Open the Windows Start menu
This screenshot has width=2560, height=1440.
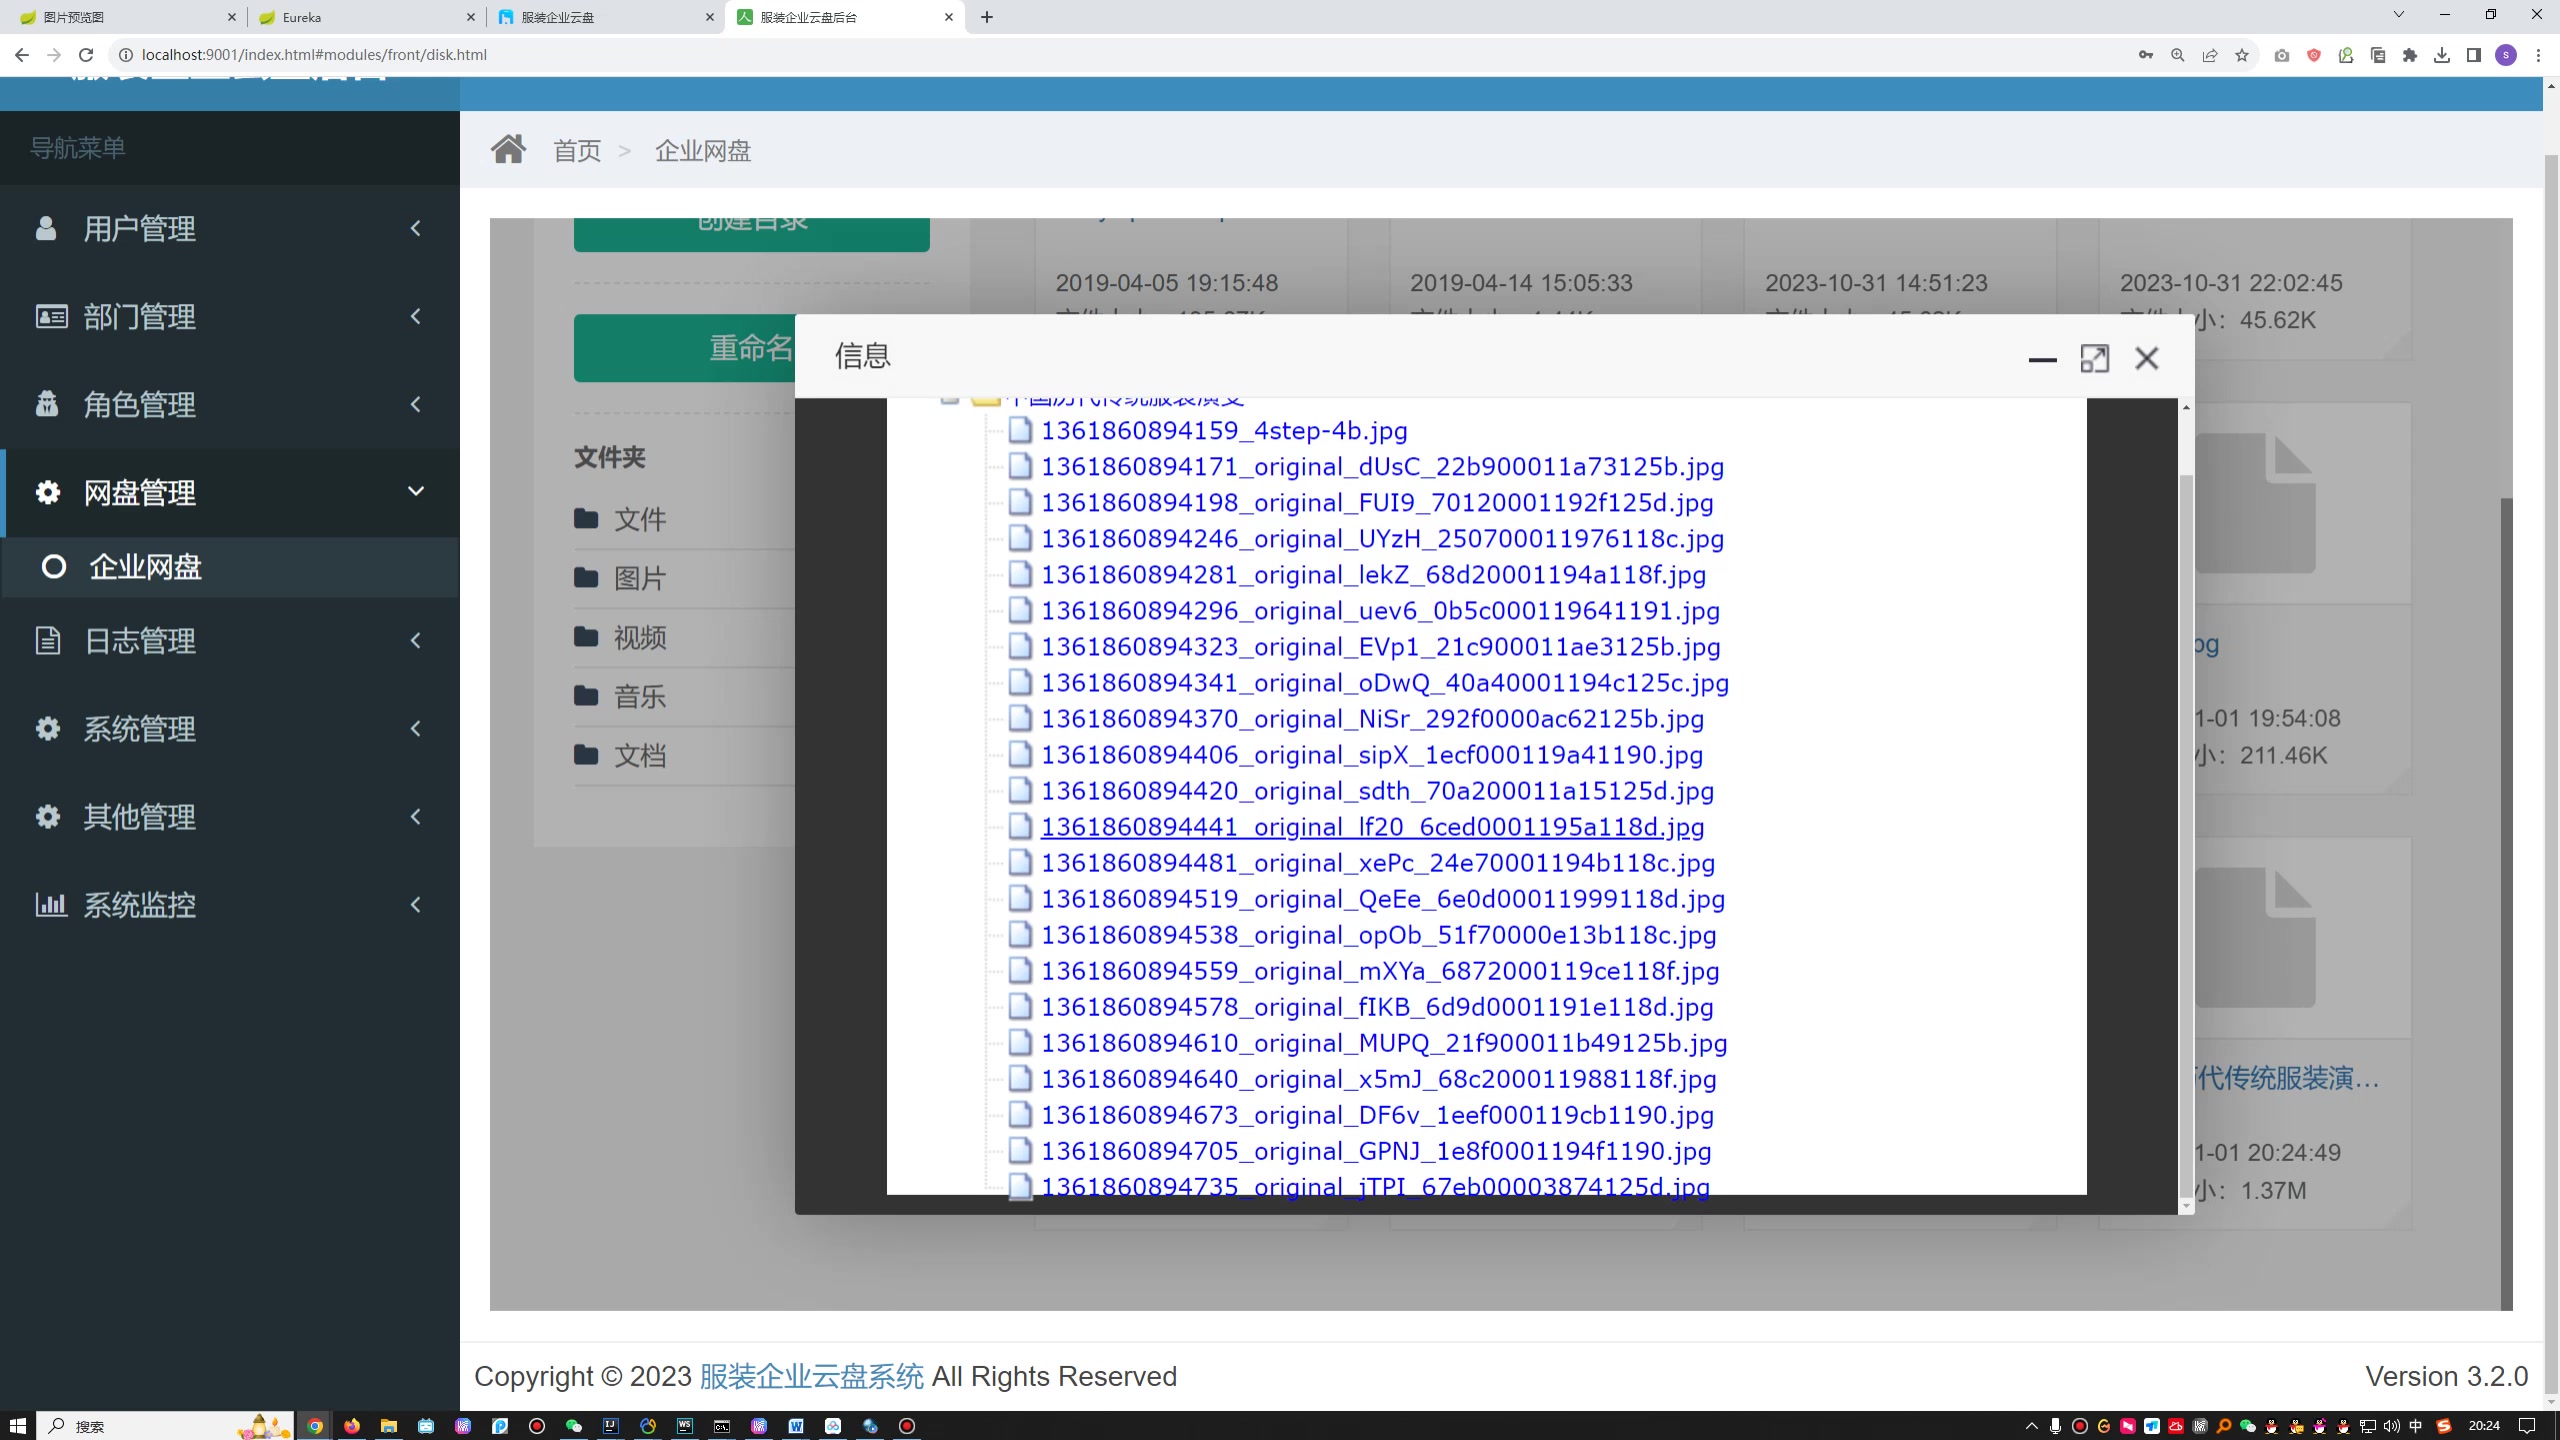coord(17,1425)
